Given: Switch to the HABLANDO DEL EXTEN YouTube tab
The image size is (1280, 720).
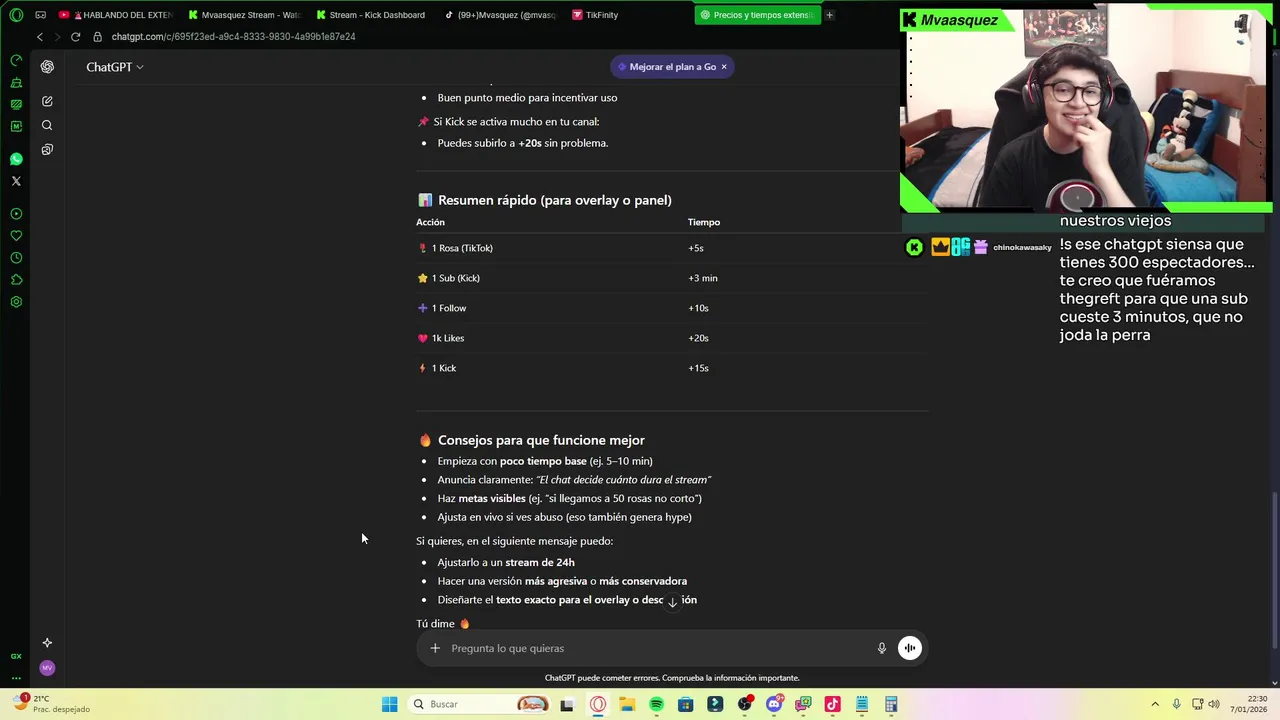Looking at the screenshot, I should click(x=116, y=15).
